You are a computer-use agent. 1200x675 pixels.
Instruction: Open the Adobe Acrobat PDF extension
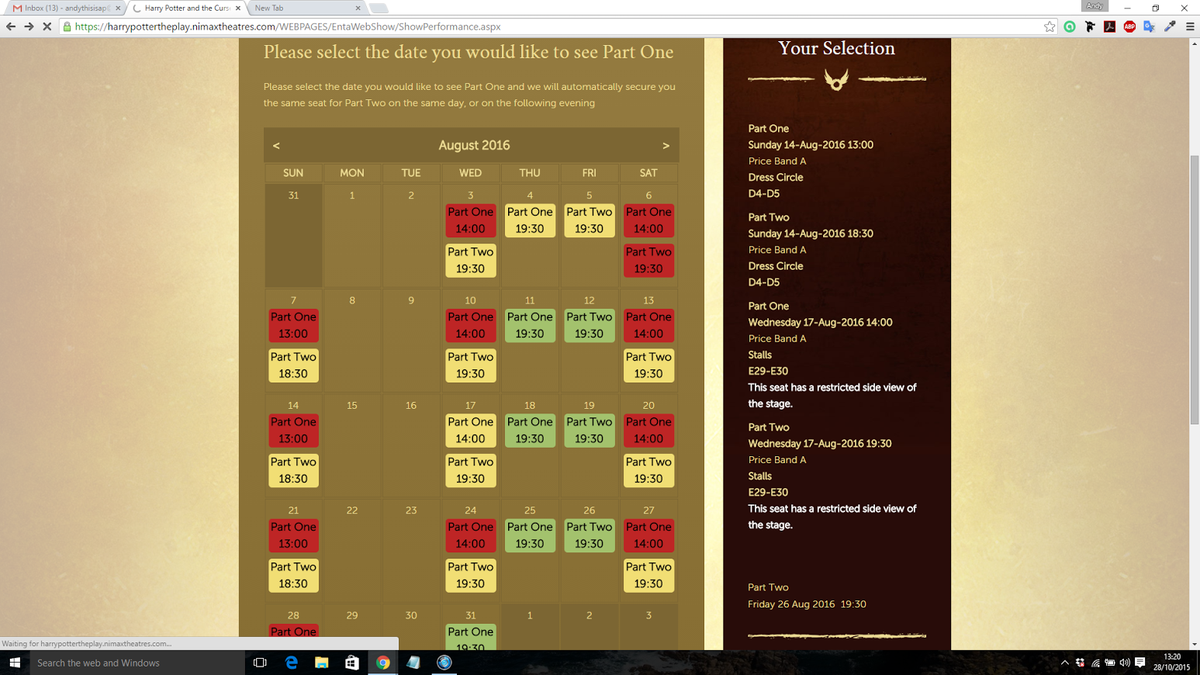1110,27
